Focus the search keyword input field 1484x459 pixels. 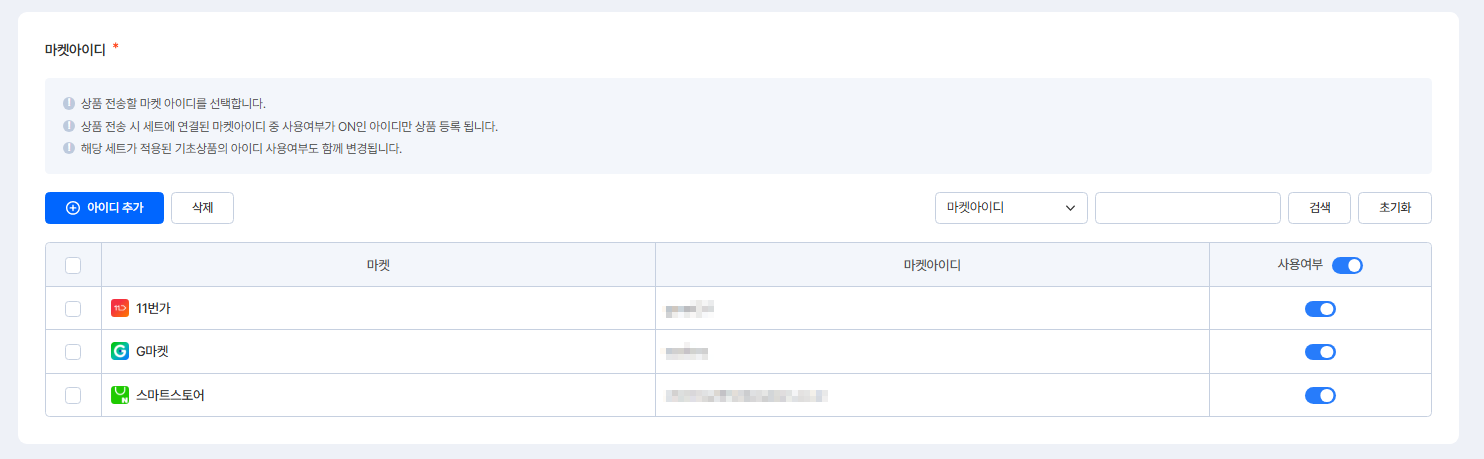tap(1187, 208)
